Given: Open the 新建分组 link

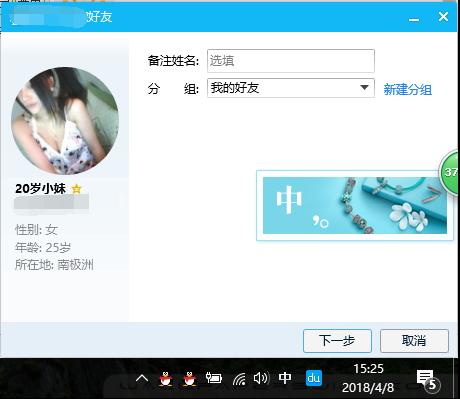Looking at the screenshot, I should 408,89.
